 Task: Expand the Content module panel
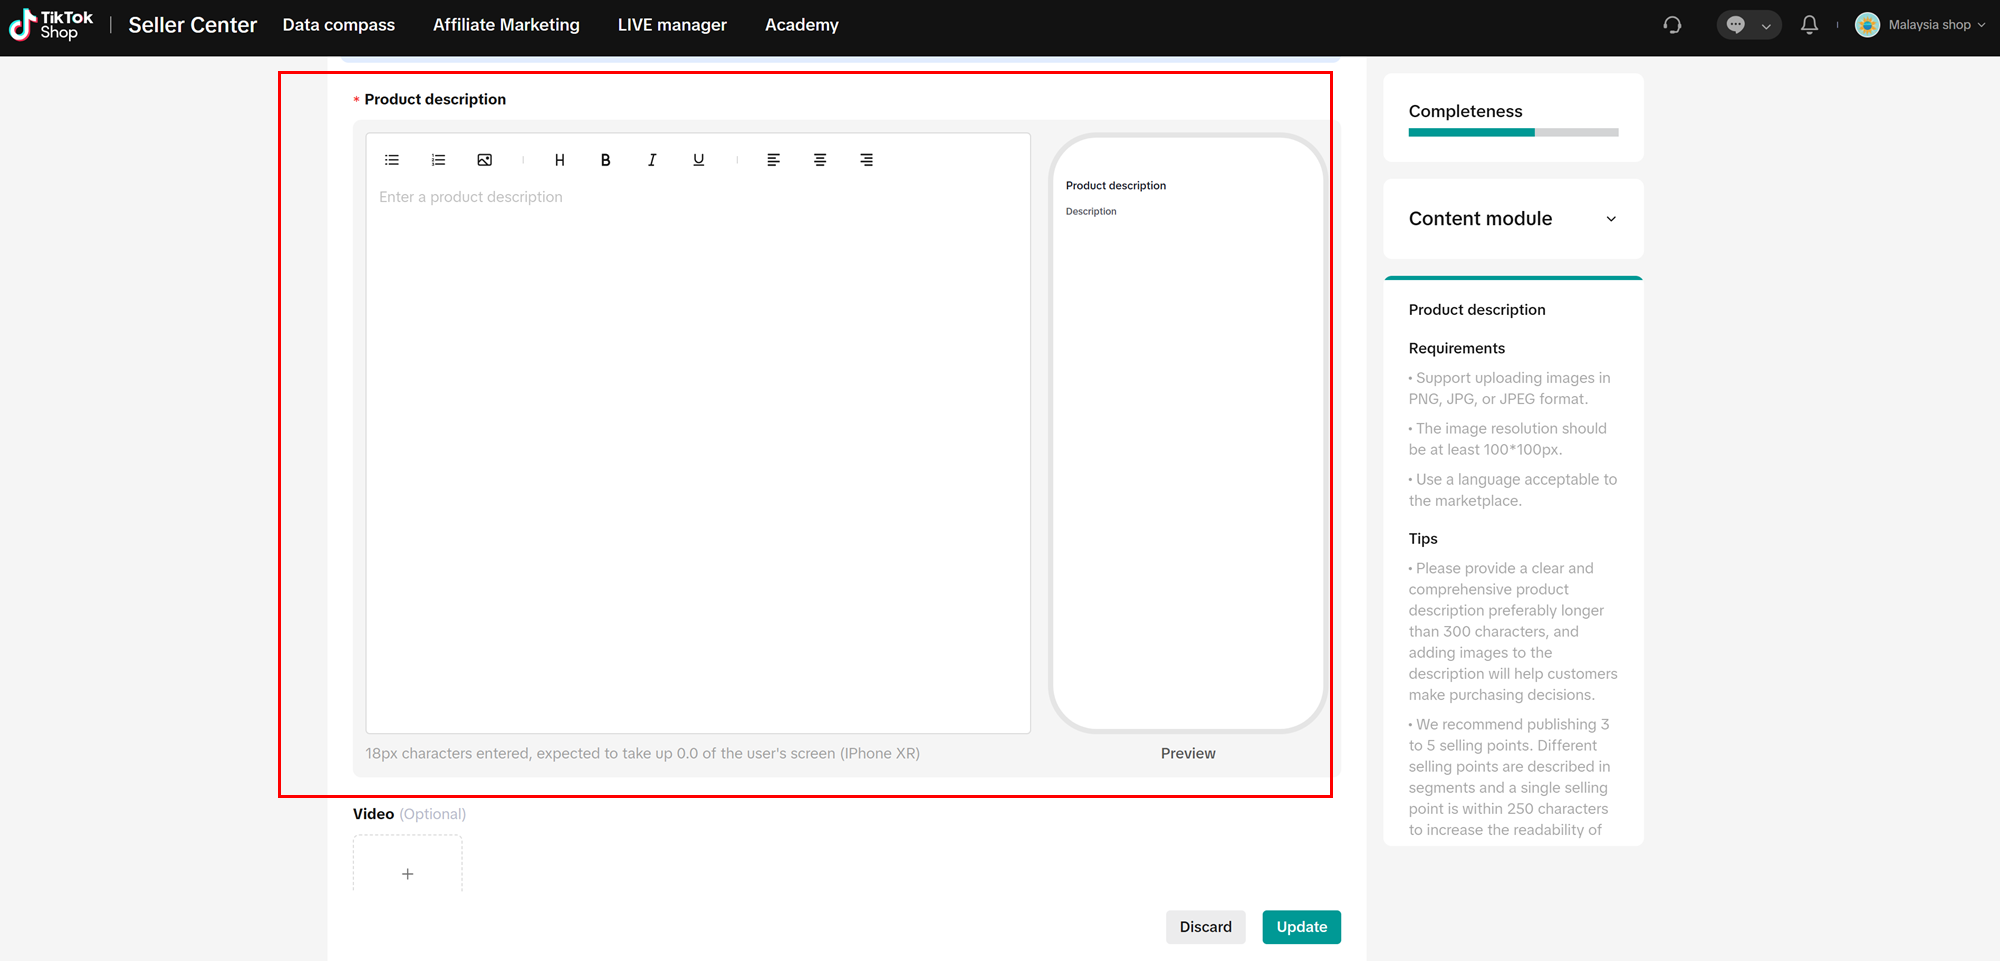(1610, 219)
